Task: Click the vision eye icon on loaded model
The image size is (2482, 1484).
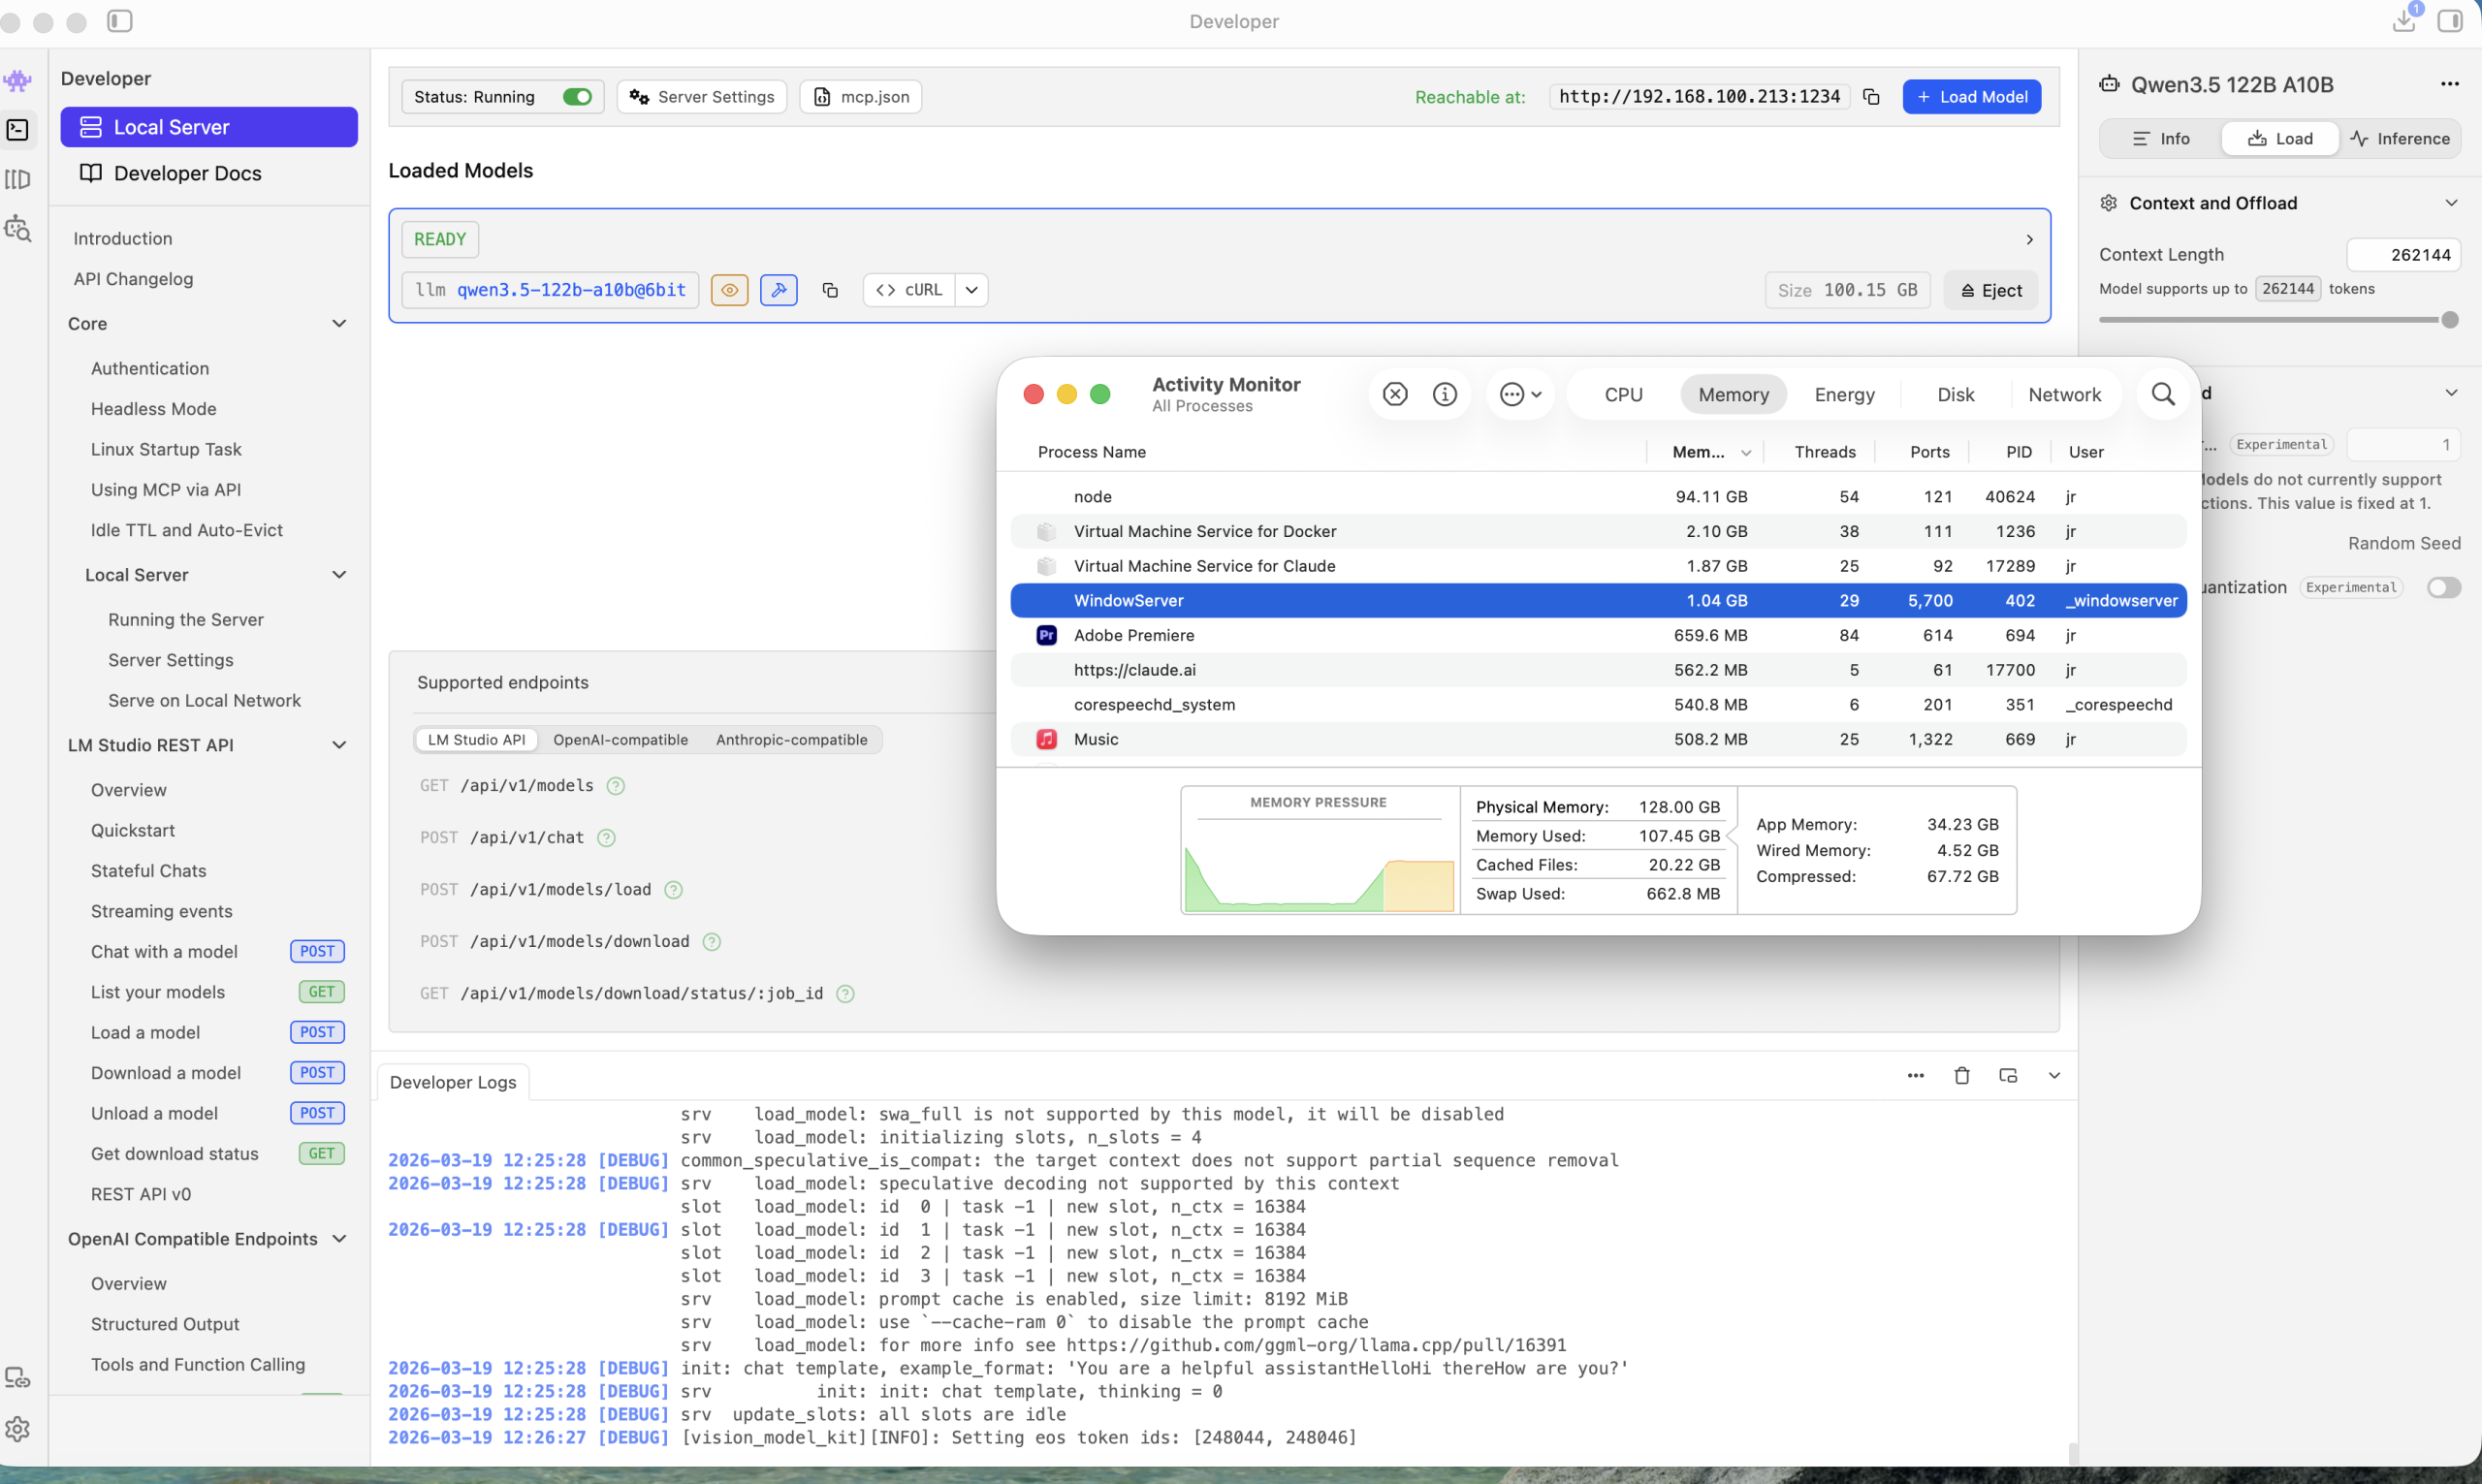Action: (x=730, y=290)
